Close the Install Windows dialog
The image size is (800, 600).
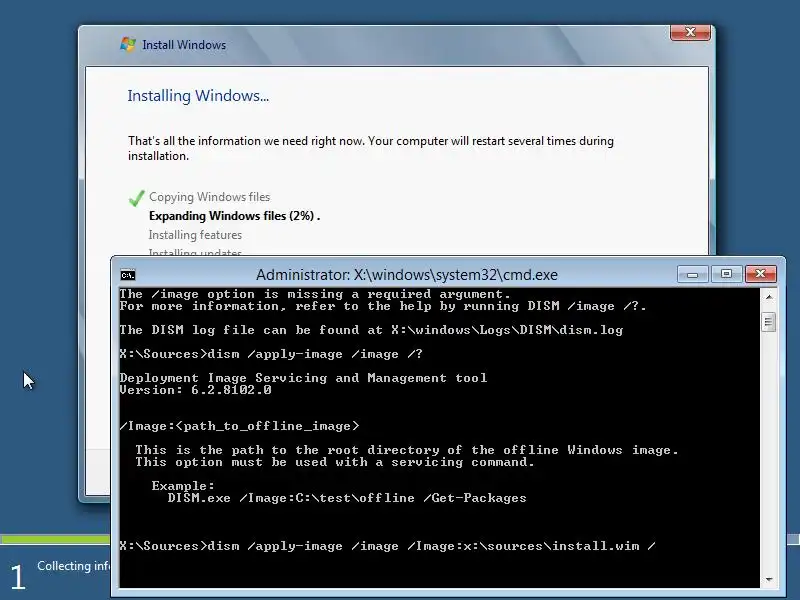click(690, 32)
